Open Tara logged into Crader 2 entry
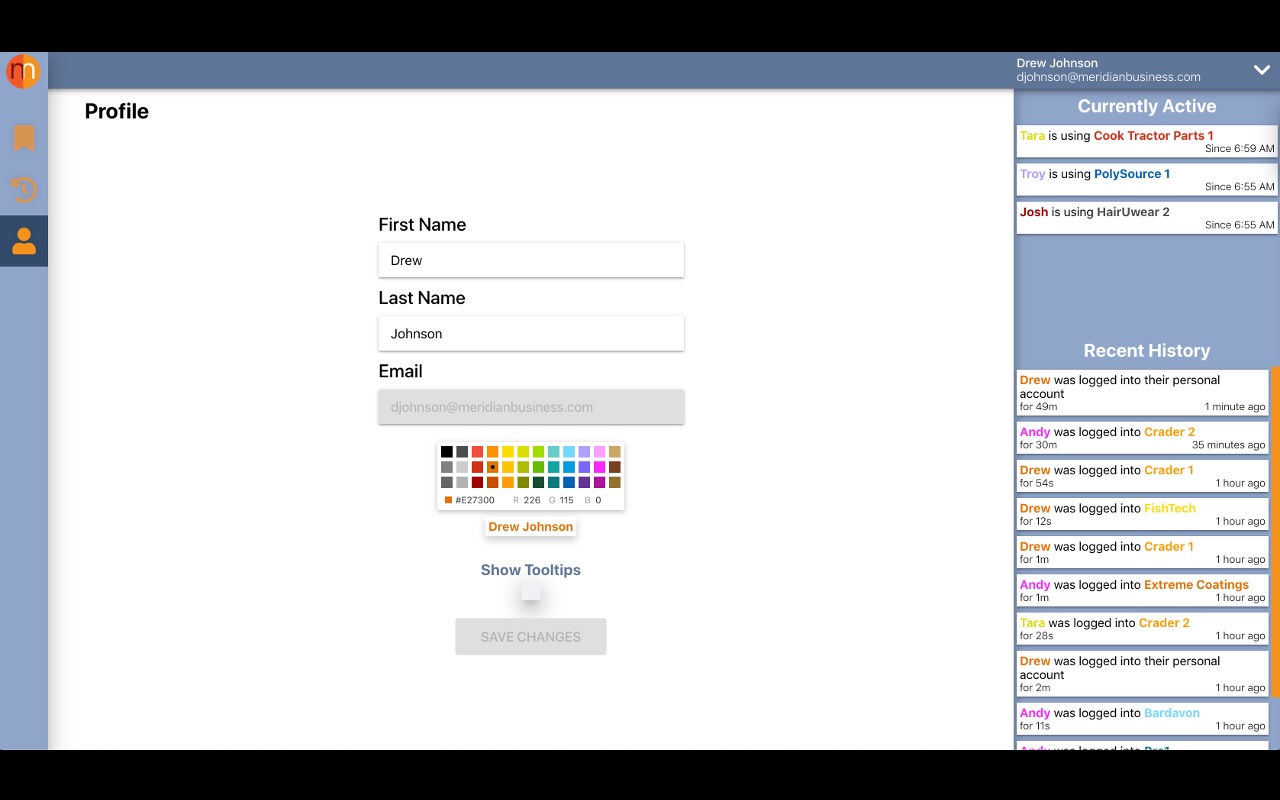The image size is (1280, 800). (x=1142, y=628)
